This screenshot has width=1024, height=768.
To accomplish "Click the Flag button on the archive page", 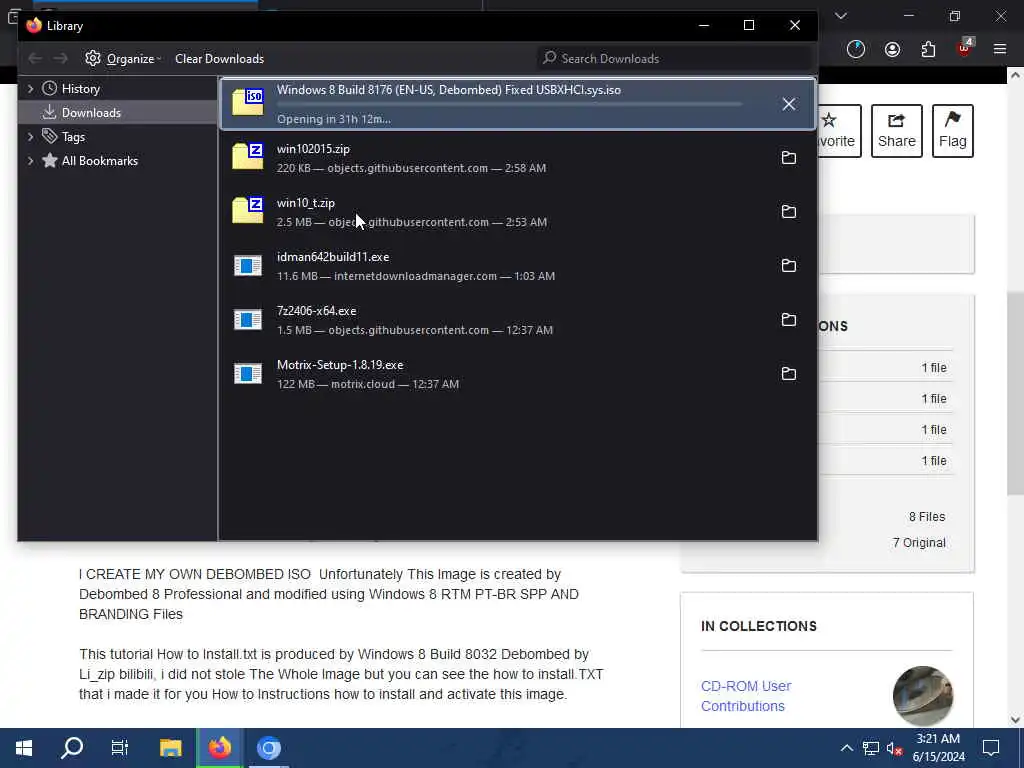I will click(952, 131).
